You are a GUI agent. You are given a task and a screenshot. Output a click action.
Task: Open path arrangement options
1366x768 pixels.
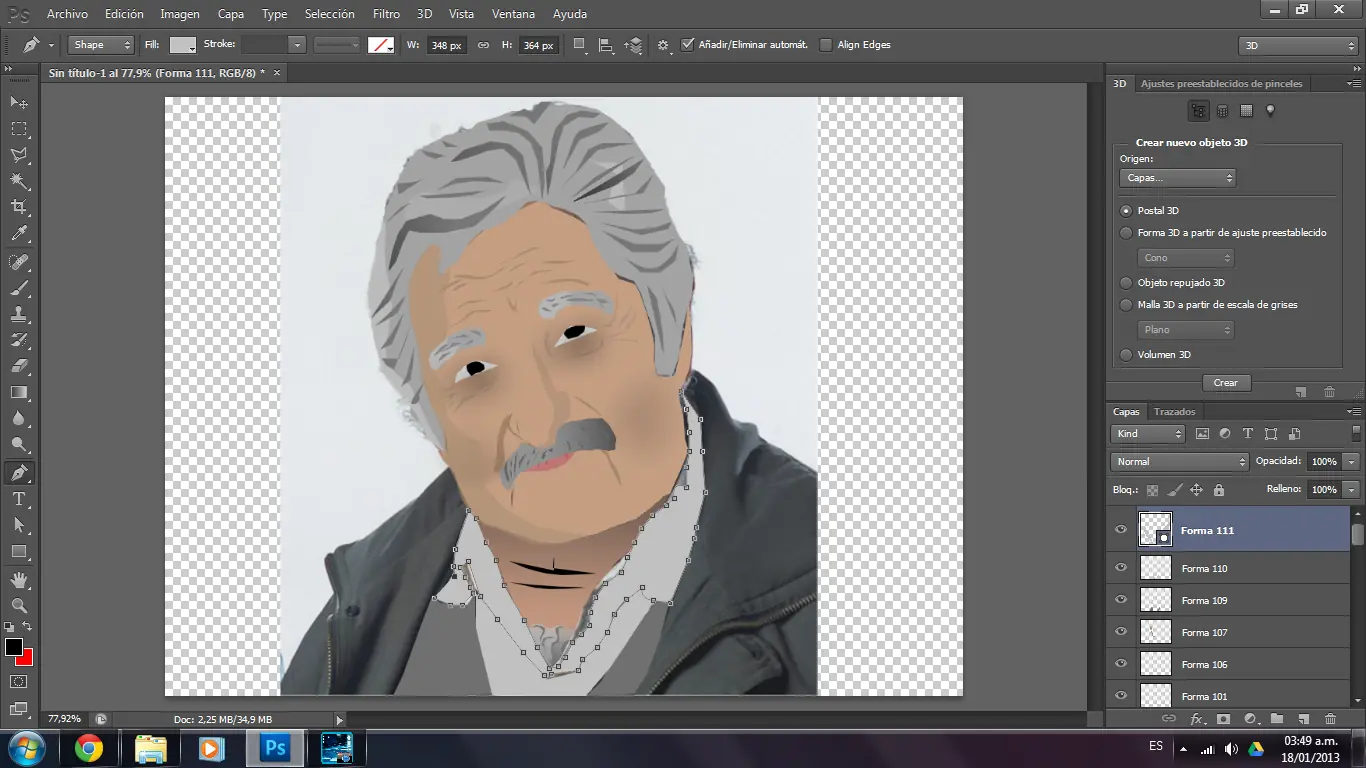click(x=633, y=45)
